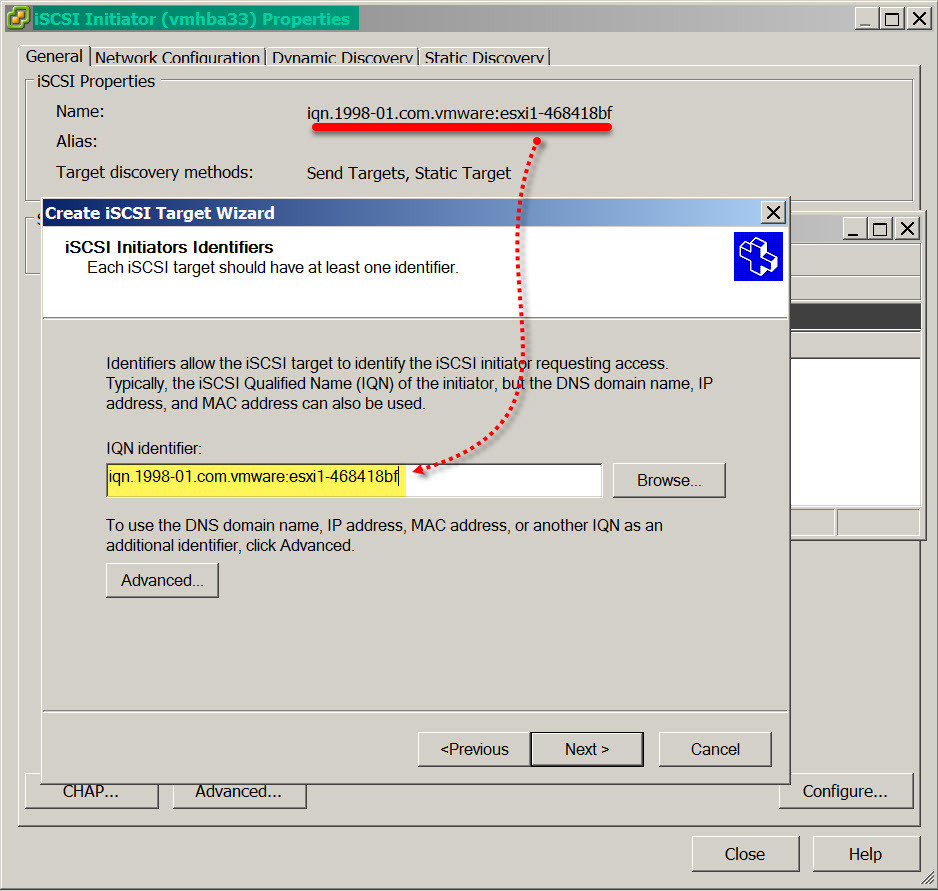Continue with the Next > button
Viewport: 938px width, 891px height.
[587, 749]
